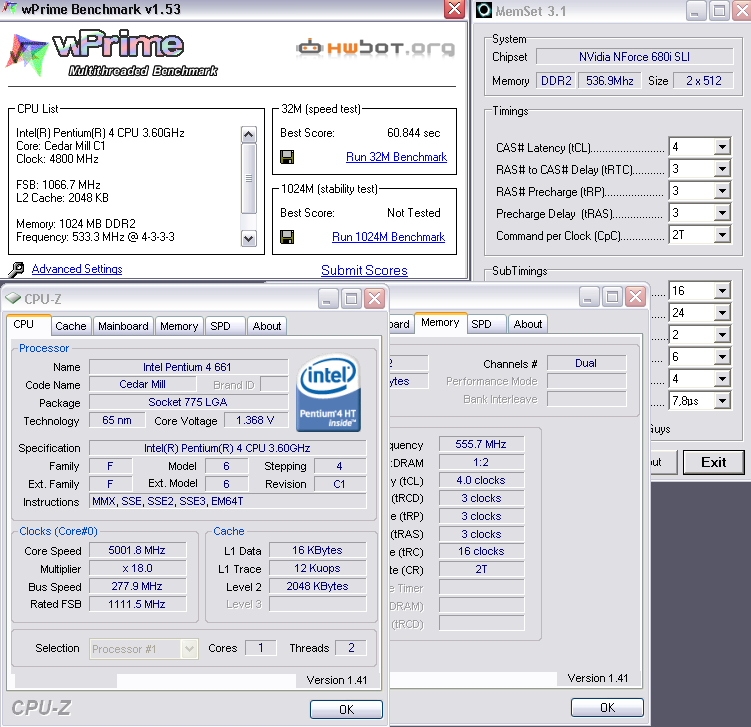The image size is (751, 727).
Task: Click the Chipset NVidia NForce 680i SLI field
Action: click(634, 57)
